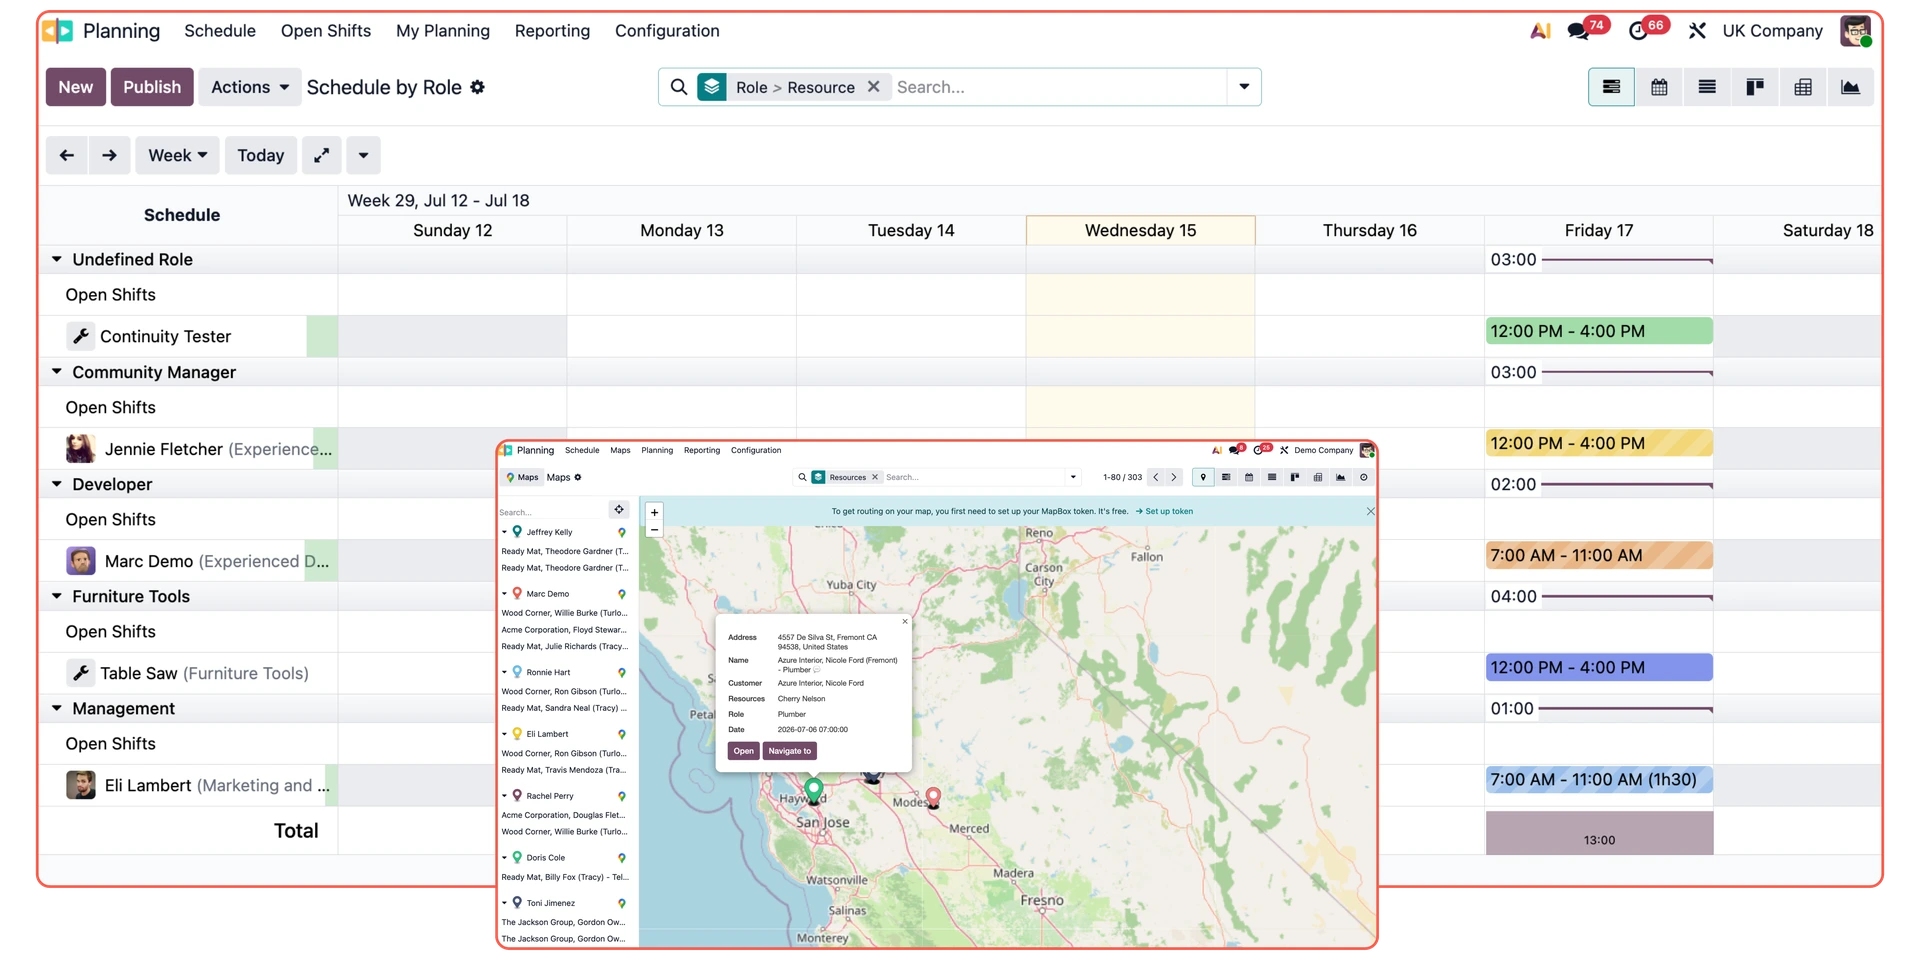
Task: Click Open button in map popup
Action: pos(743,751)
